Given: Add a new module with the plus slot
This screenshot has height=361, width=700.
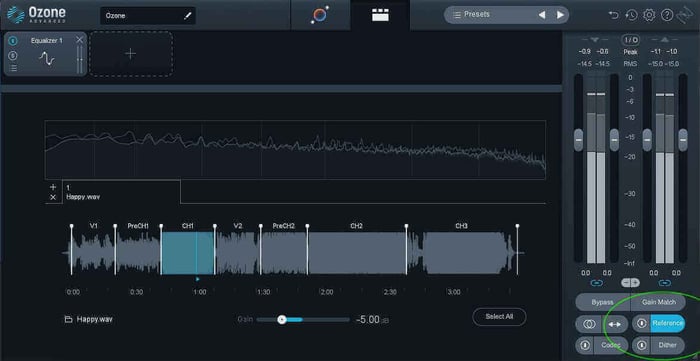Looking at the screenshot, I should click(x=131, y=54).
